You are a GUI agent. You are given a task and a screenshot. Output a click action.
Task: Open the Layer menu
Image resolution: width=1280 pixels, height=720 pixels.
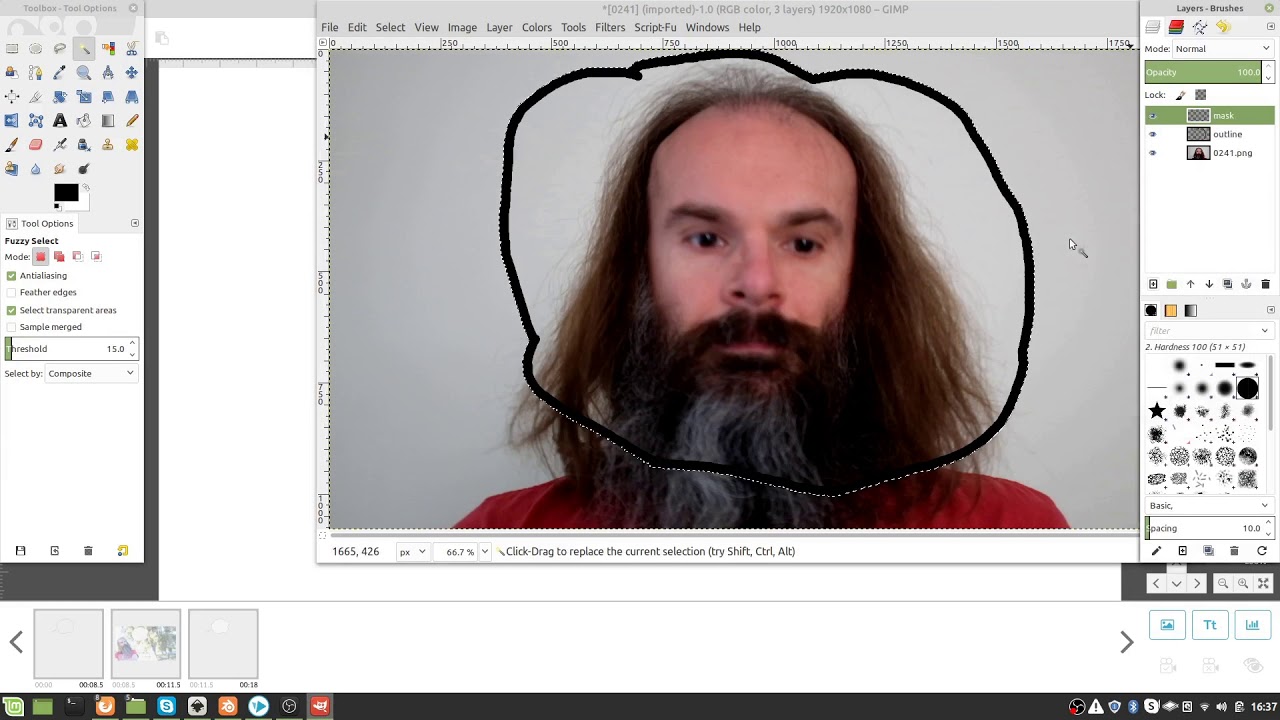[499, 27]
